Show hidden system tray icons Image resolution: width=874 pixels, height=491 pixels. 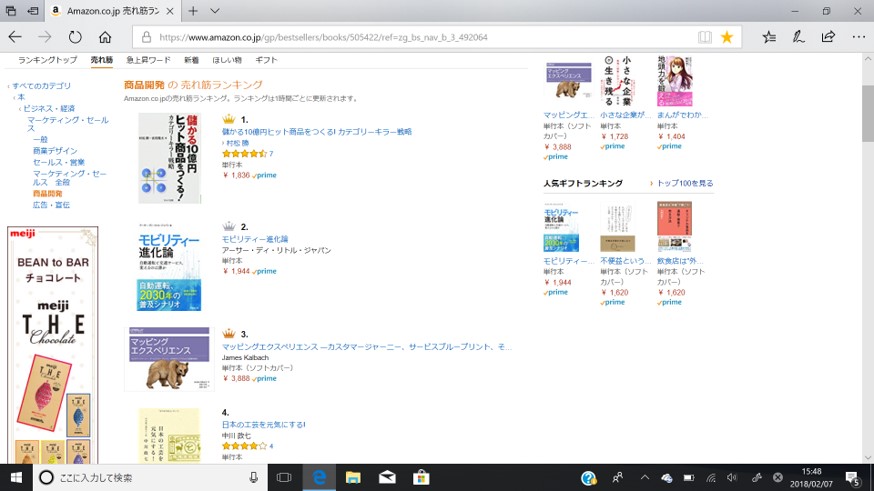(x=645, y=478)
